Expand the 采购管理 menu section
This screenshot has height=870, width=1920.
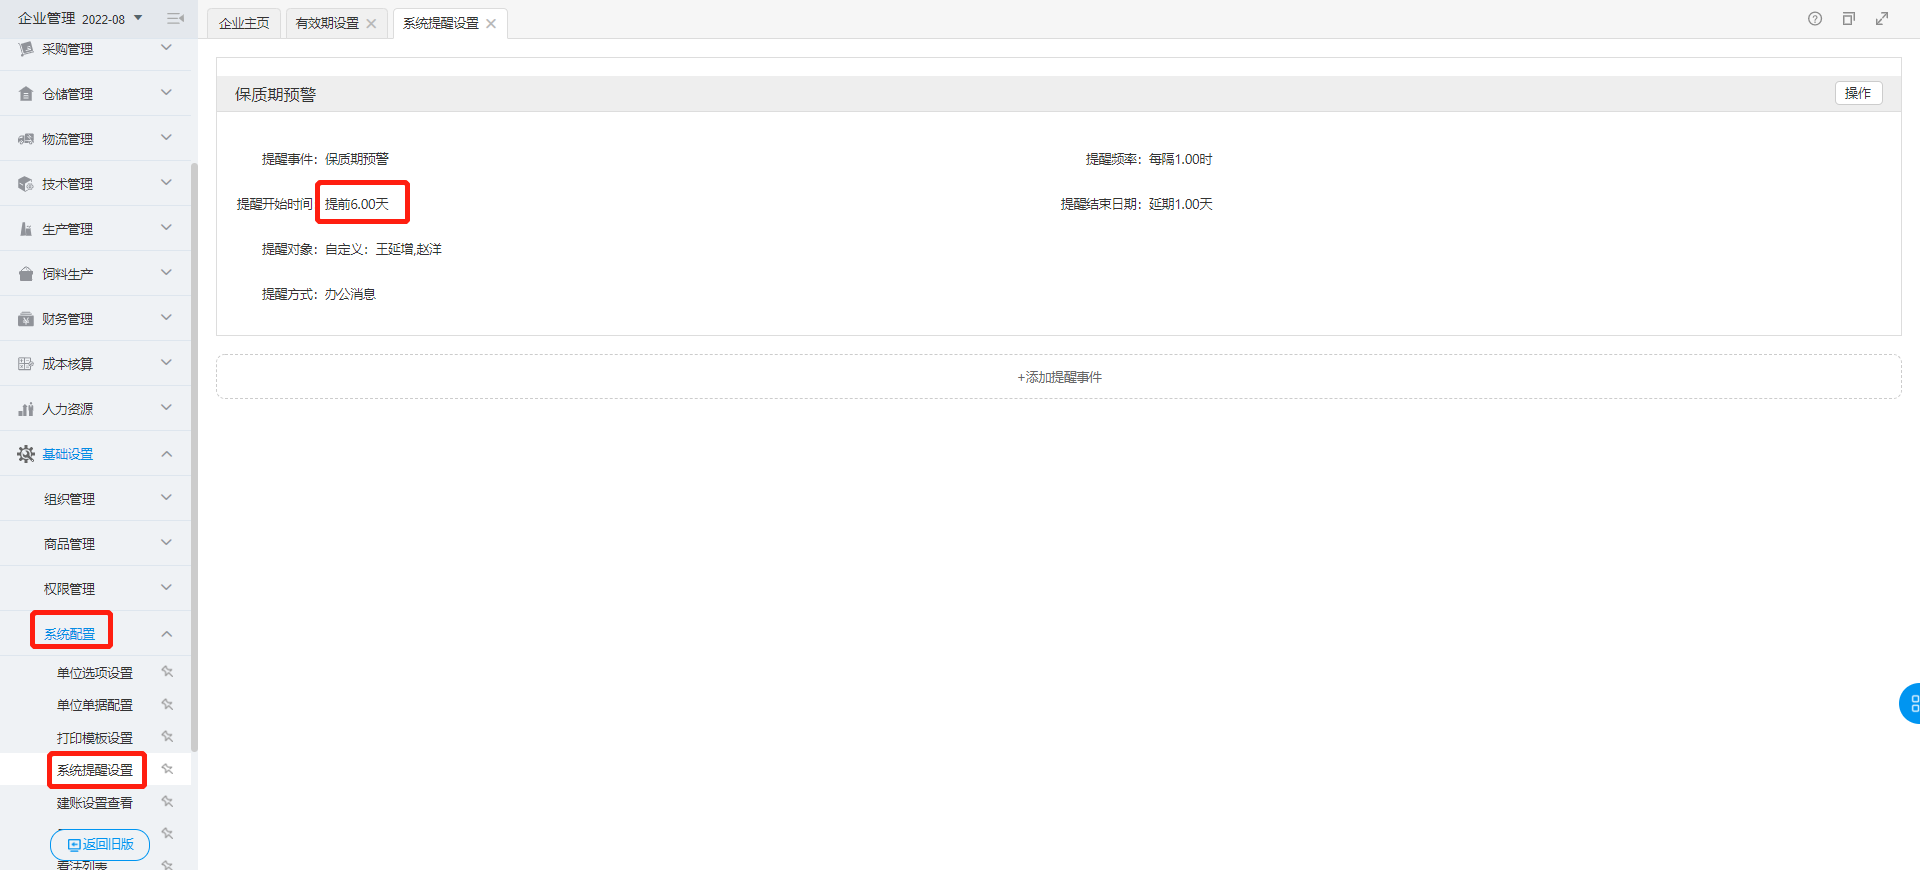pos(166,48)
